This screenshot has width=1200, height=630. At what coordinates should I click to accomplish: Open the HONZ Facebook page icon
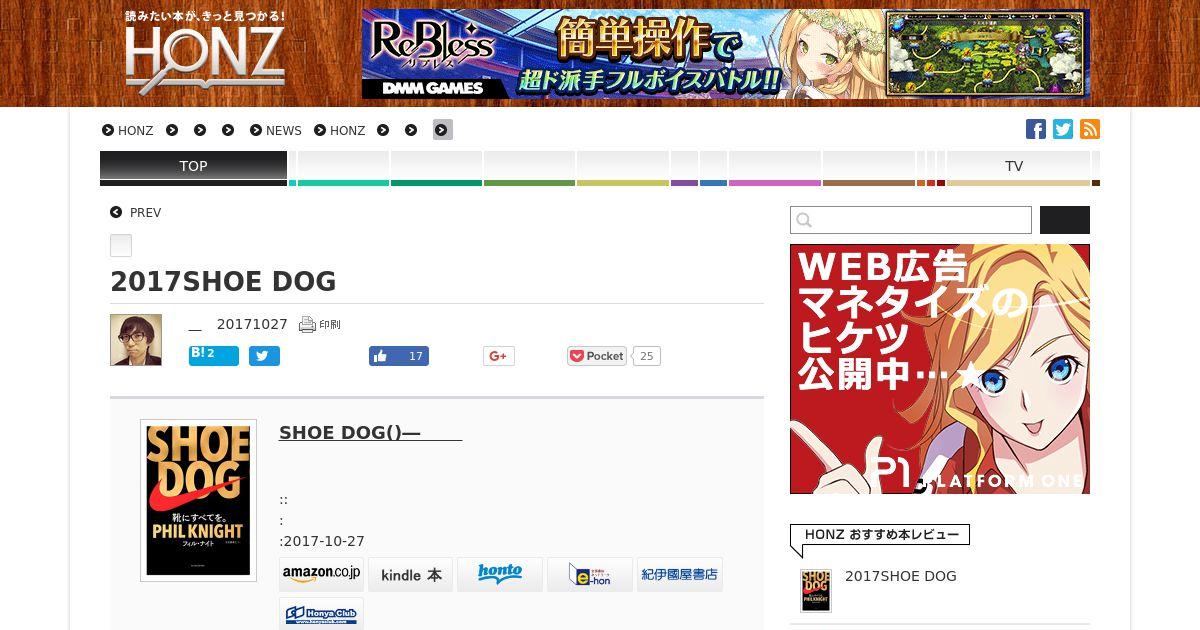pyautogui.click(x=1036, y=129)
